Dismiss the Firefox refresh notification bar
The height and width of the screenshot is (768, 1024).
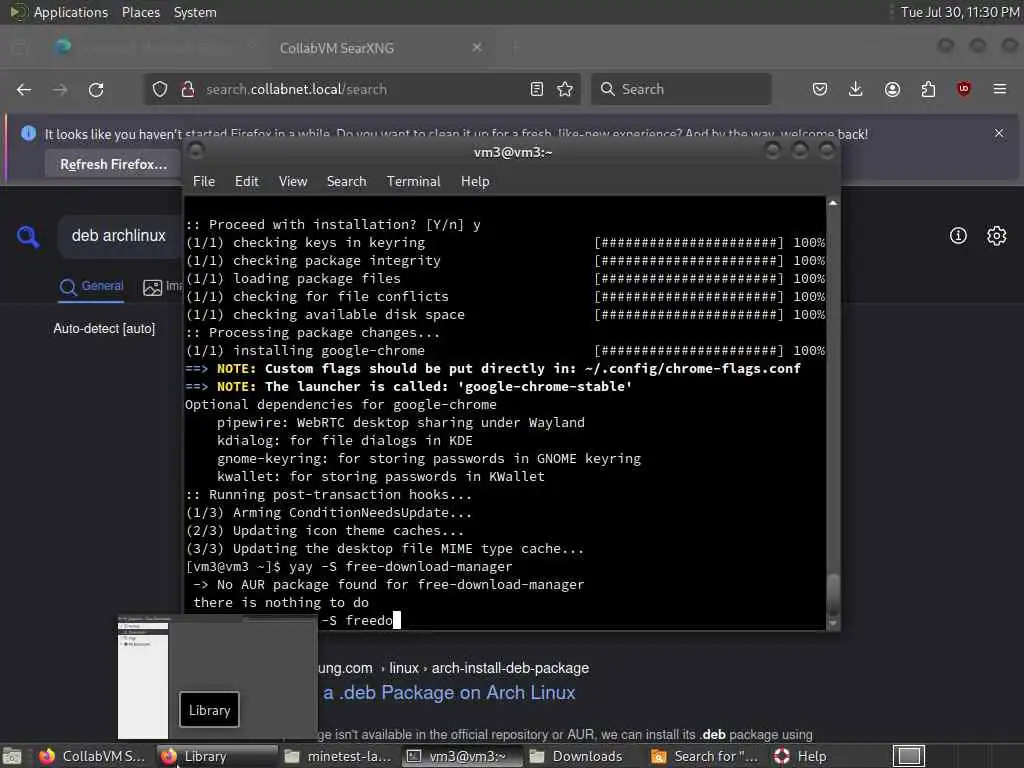(x=999, y=133)
